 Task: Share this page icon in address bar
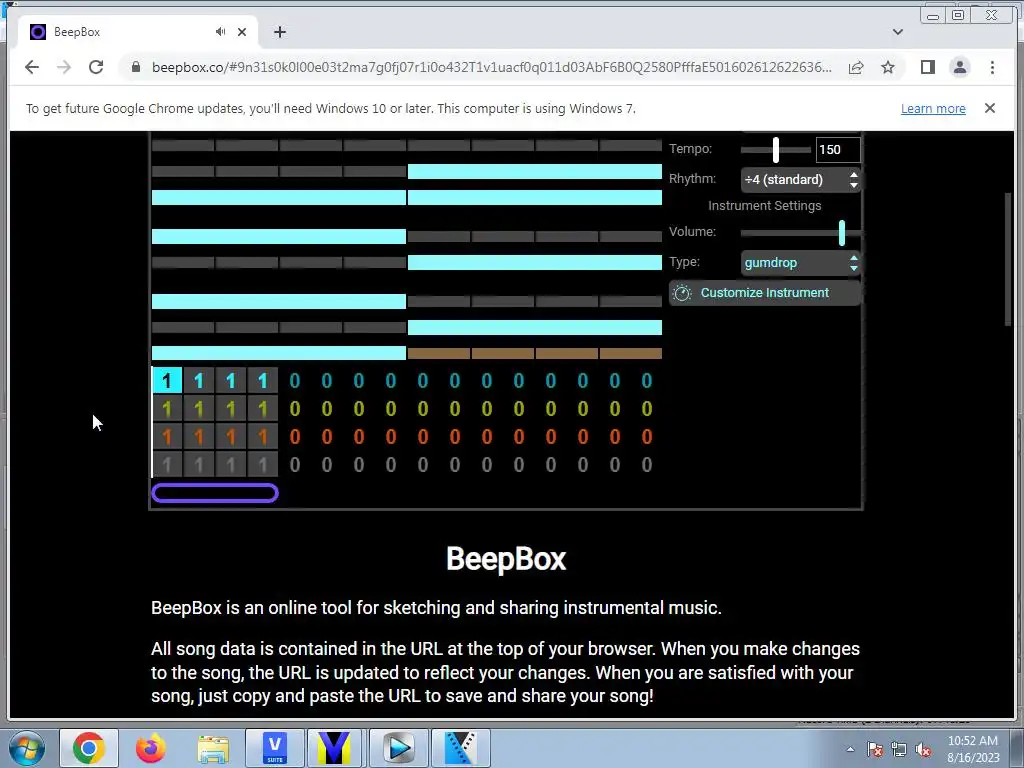coord(856,67)
